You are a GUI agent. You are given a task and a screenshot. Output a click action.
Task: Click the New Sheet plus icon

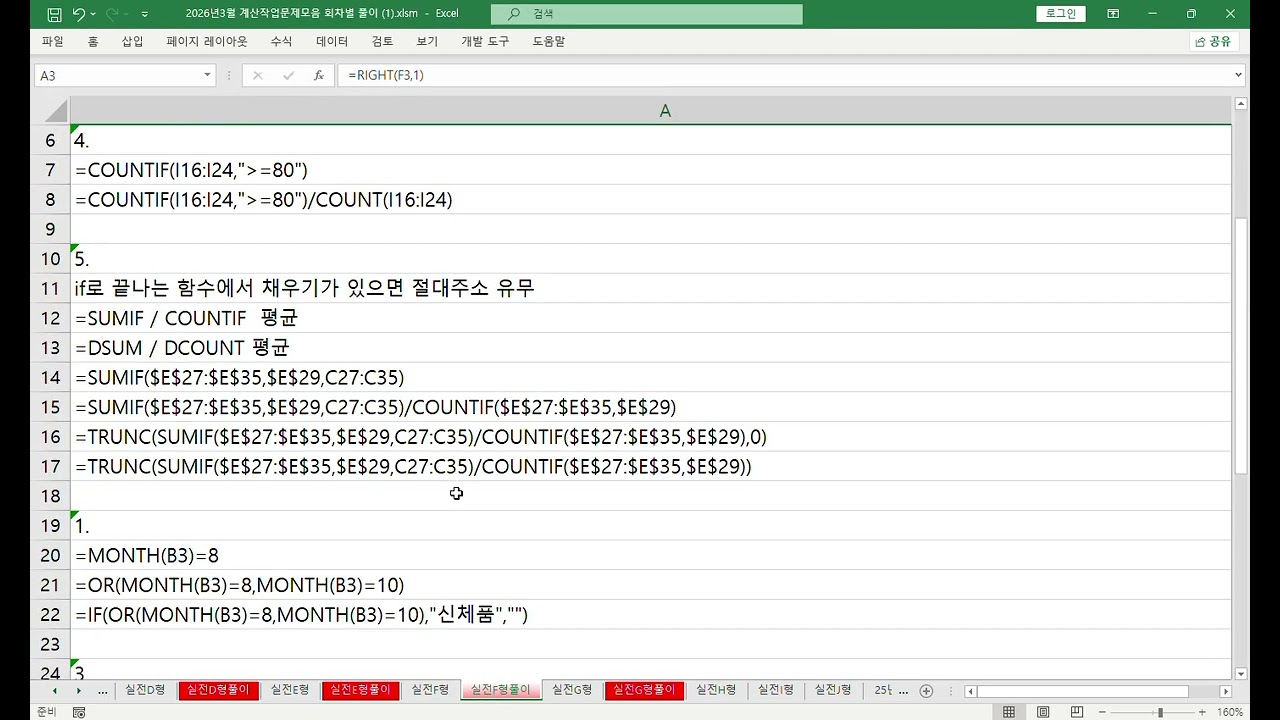(926, 691)
